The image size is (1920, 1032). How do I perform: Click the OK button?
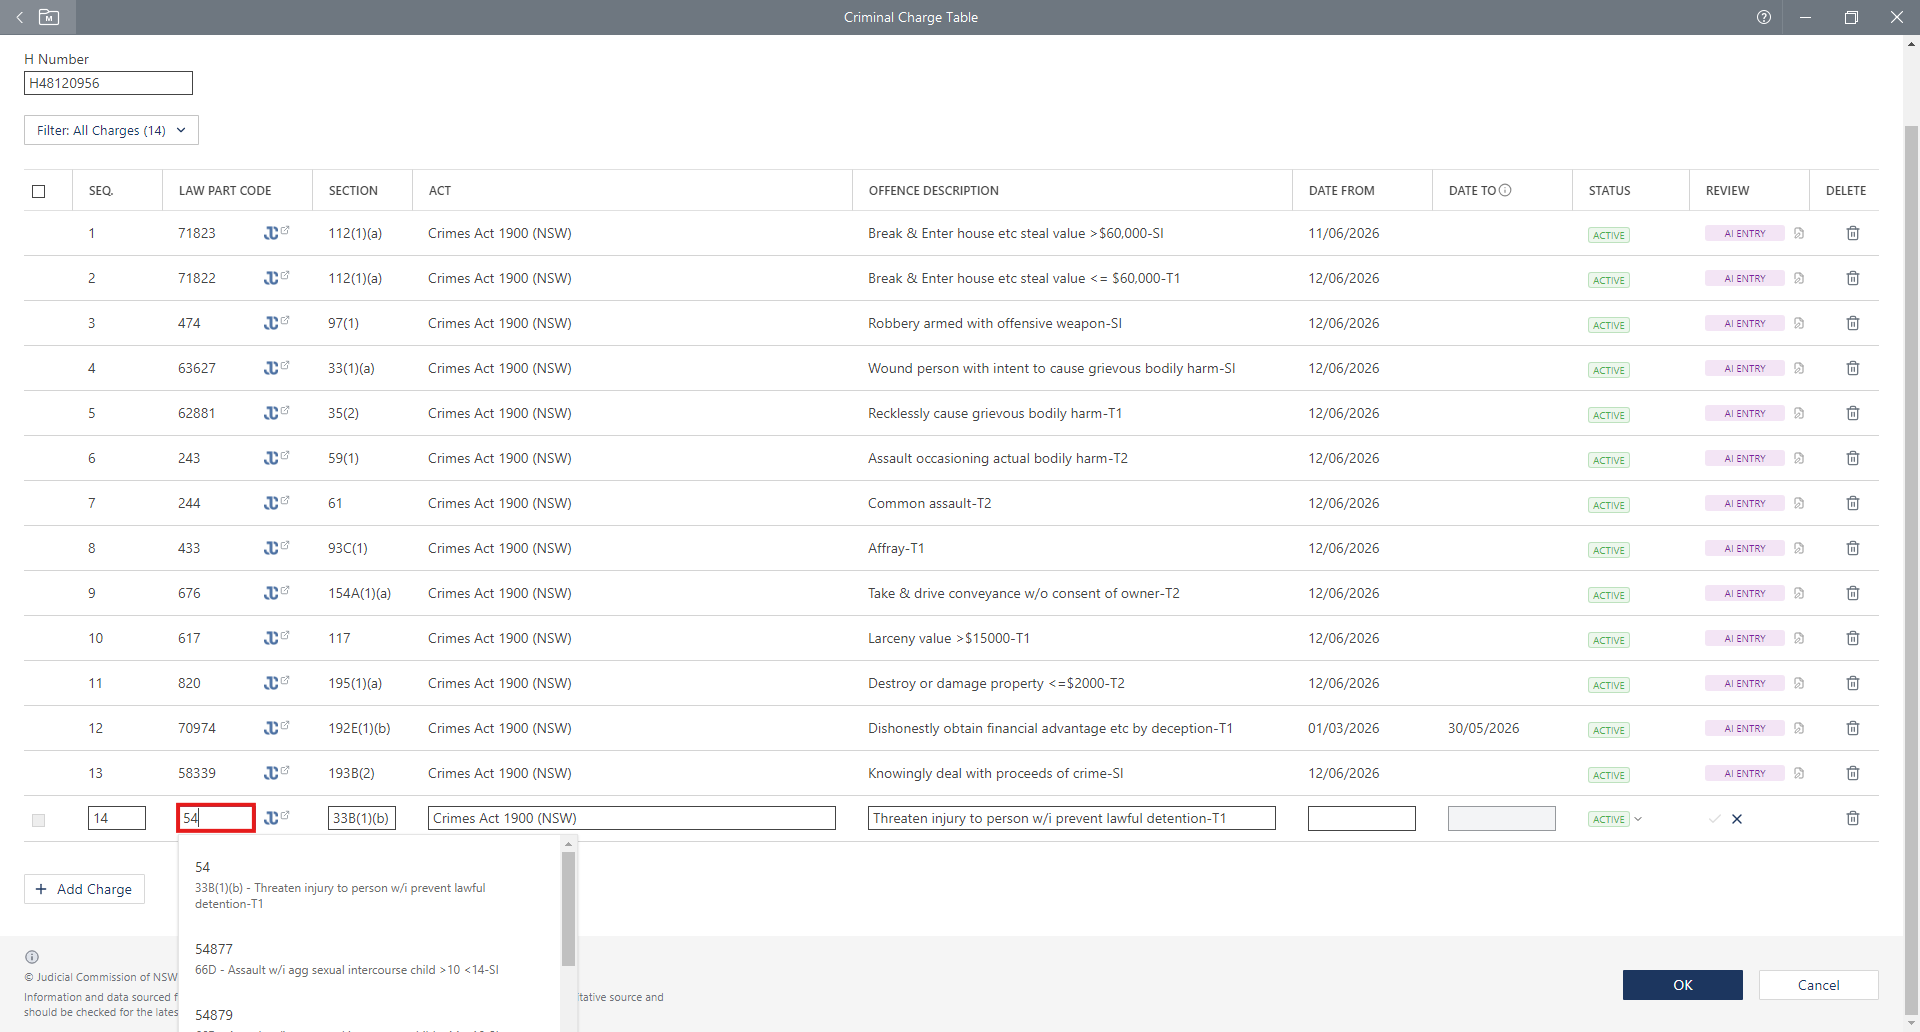(x=1682, y=985)
